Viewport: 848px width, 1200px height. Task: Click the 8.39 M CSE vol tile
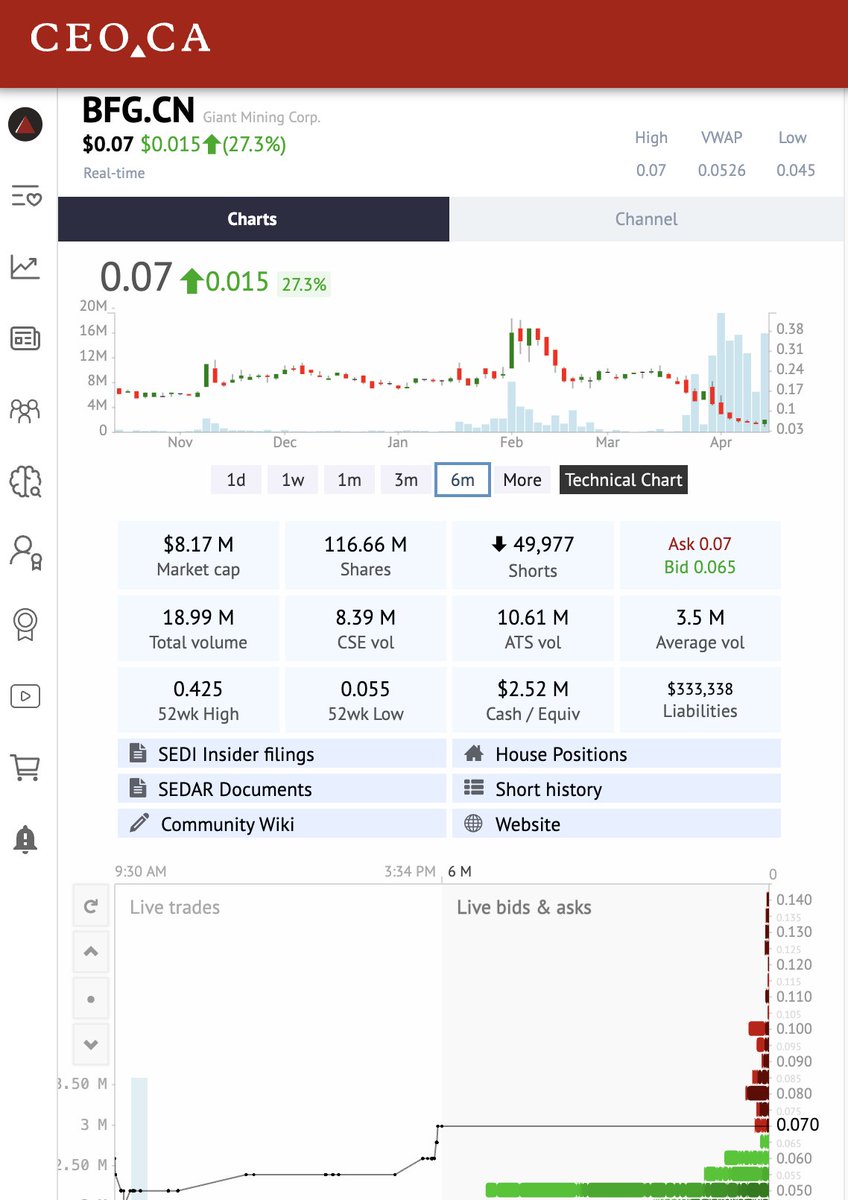pyautogui.click(x=365, y=629)
